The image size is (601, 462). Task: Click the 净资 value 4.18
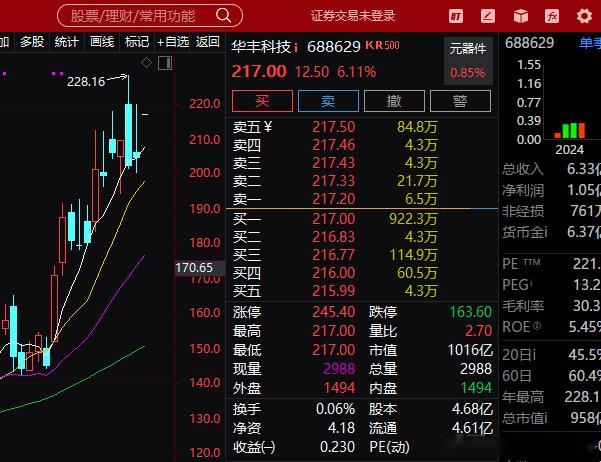click(342, 428)
